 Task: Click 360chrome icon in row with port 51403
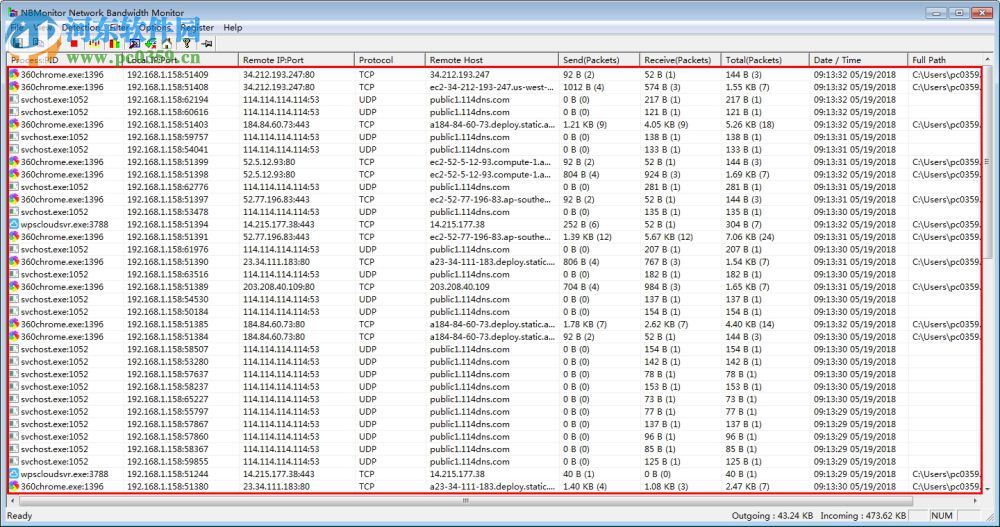pos(14,124)
